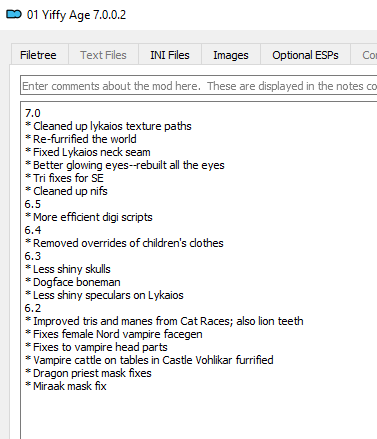This screenshot has height=439, width=377.
Task: Click the '01 Yiffy Age 7.0.0.2' window title
Action: pos(76,15)
